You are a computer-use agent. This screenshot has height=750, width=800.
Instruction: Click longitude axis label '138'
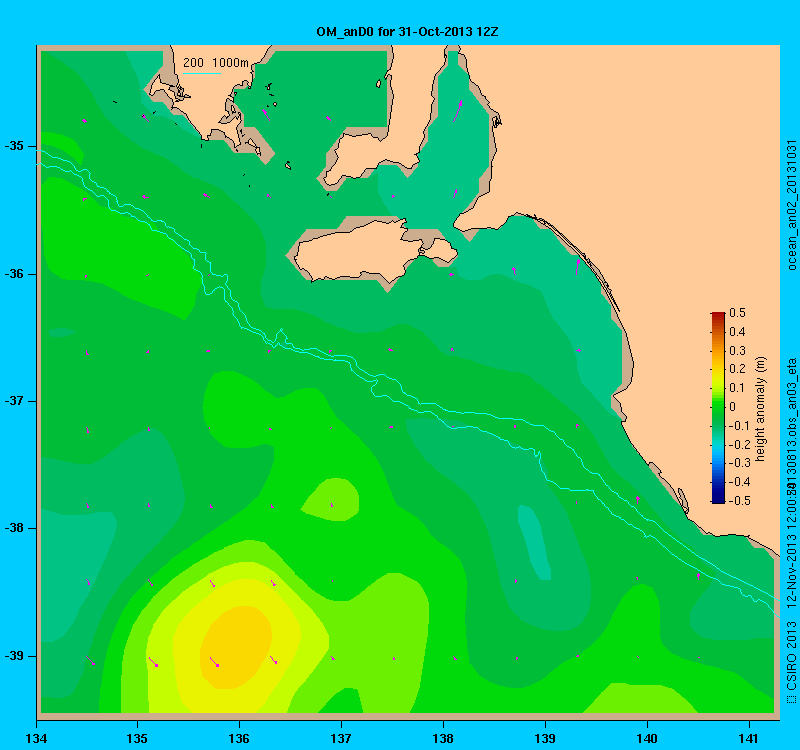[x=443, y=738]
